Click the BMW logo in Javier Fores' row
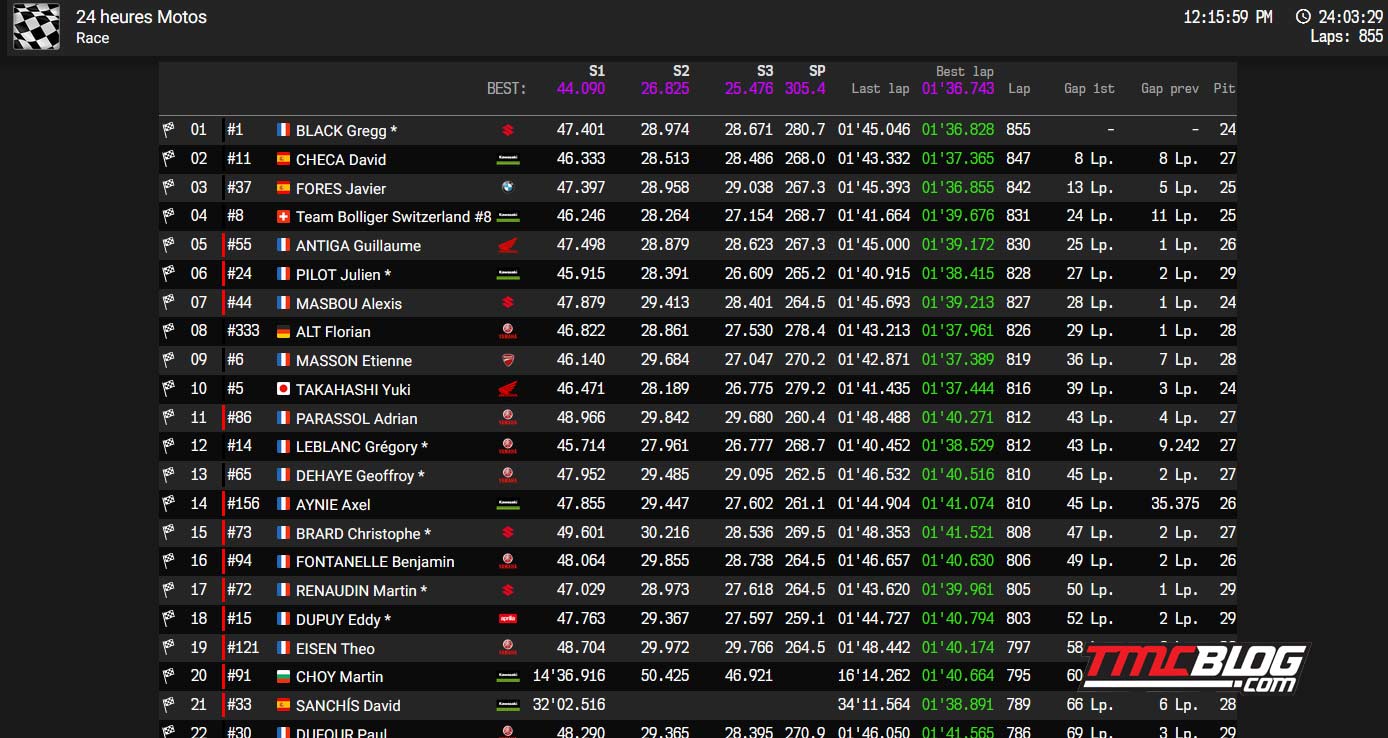This screenshot has width=1388, height=738. (x=507, y=188)
